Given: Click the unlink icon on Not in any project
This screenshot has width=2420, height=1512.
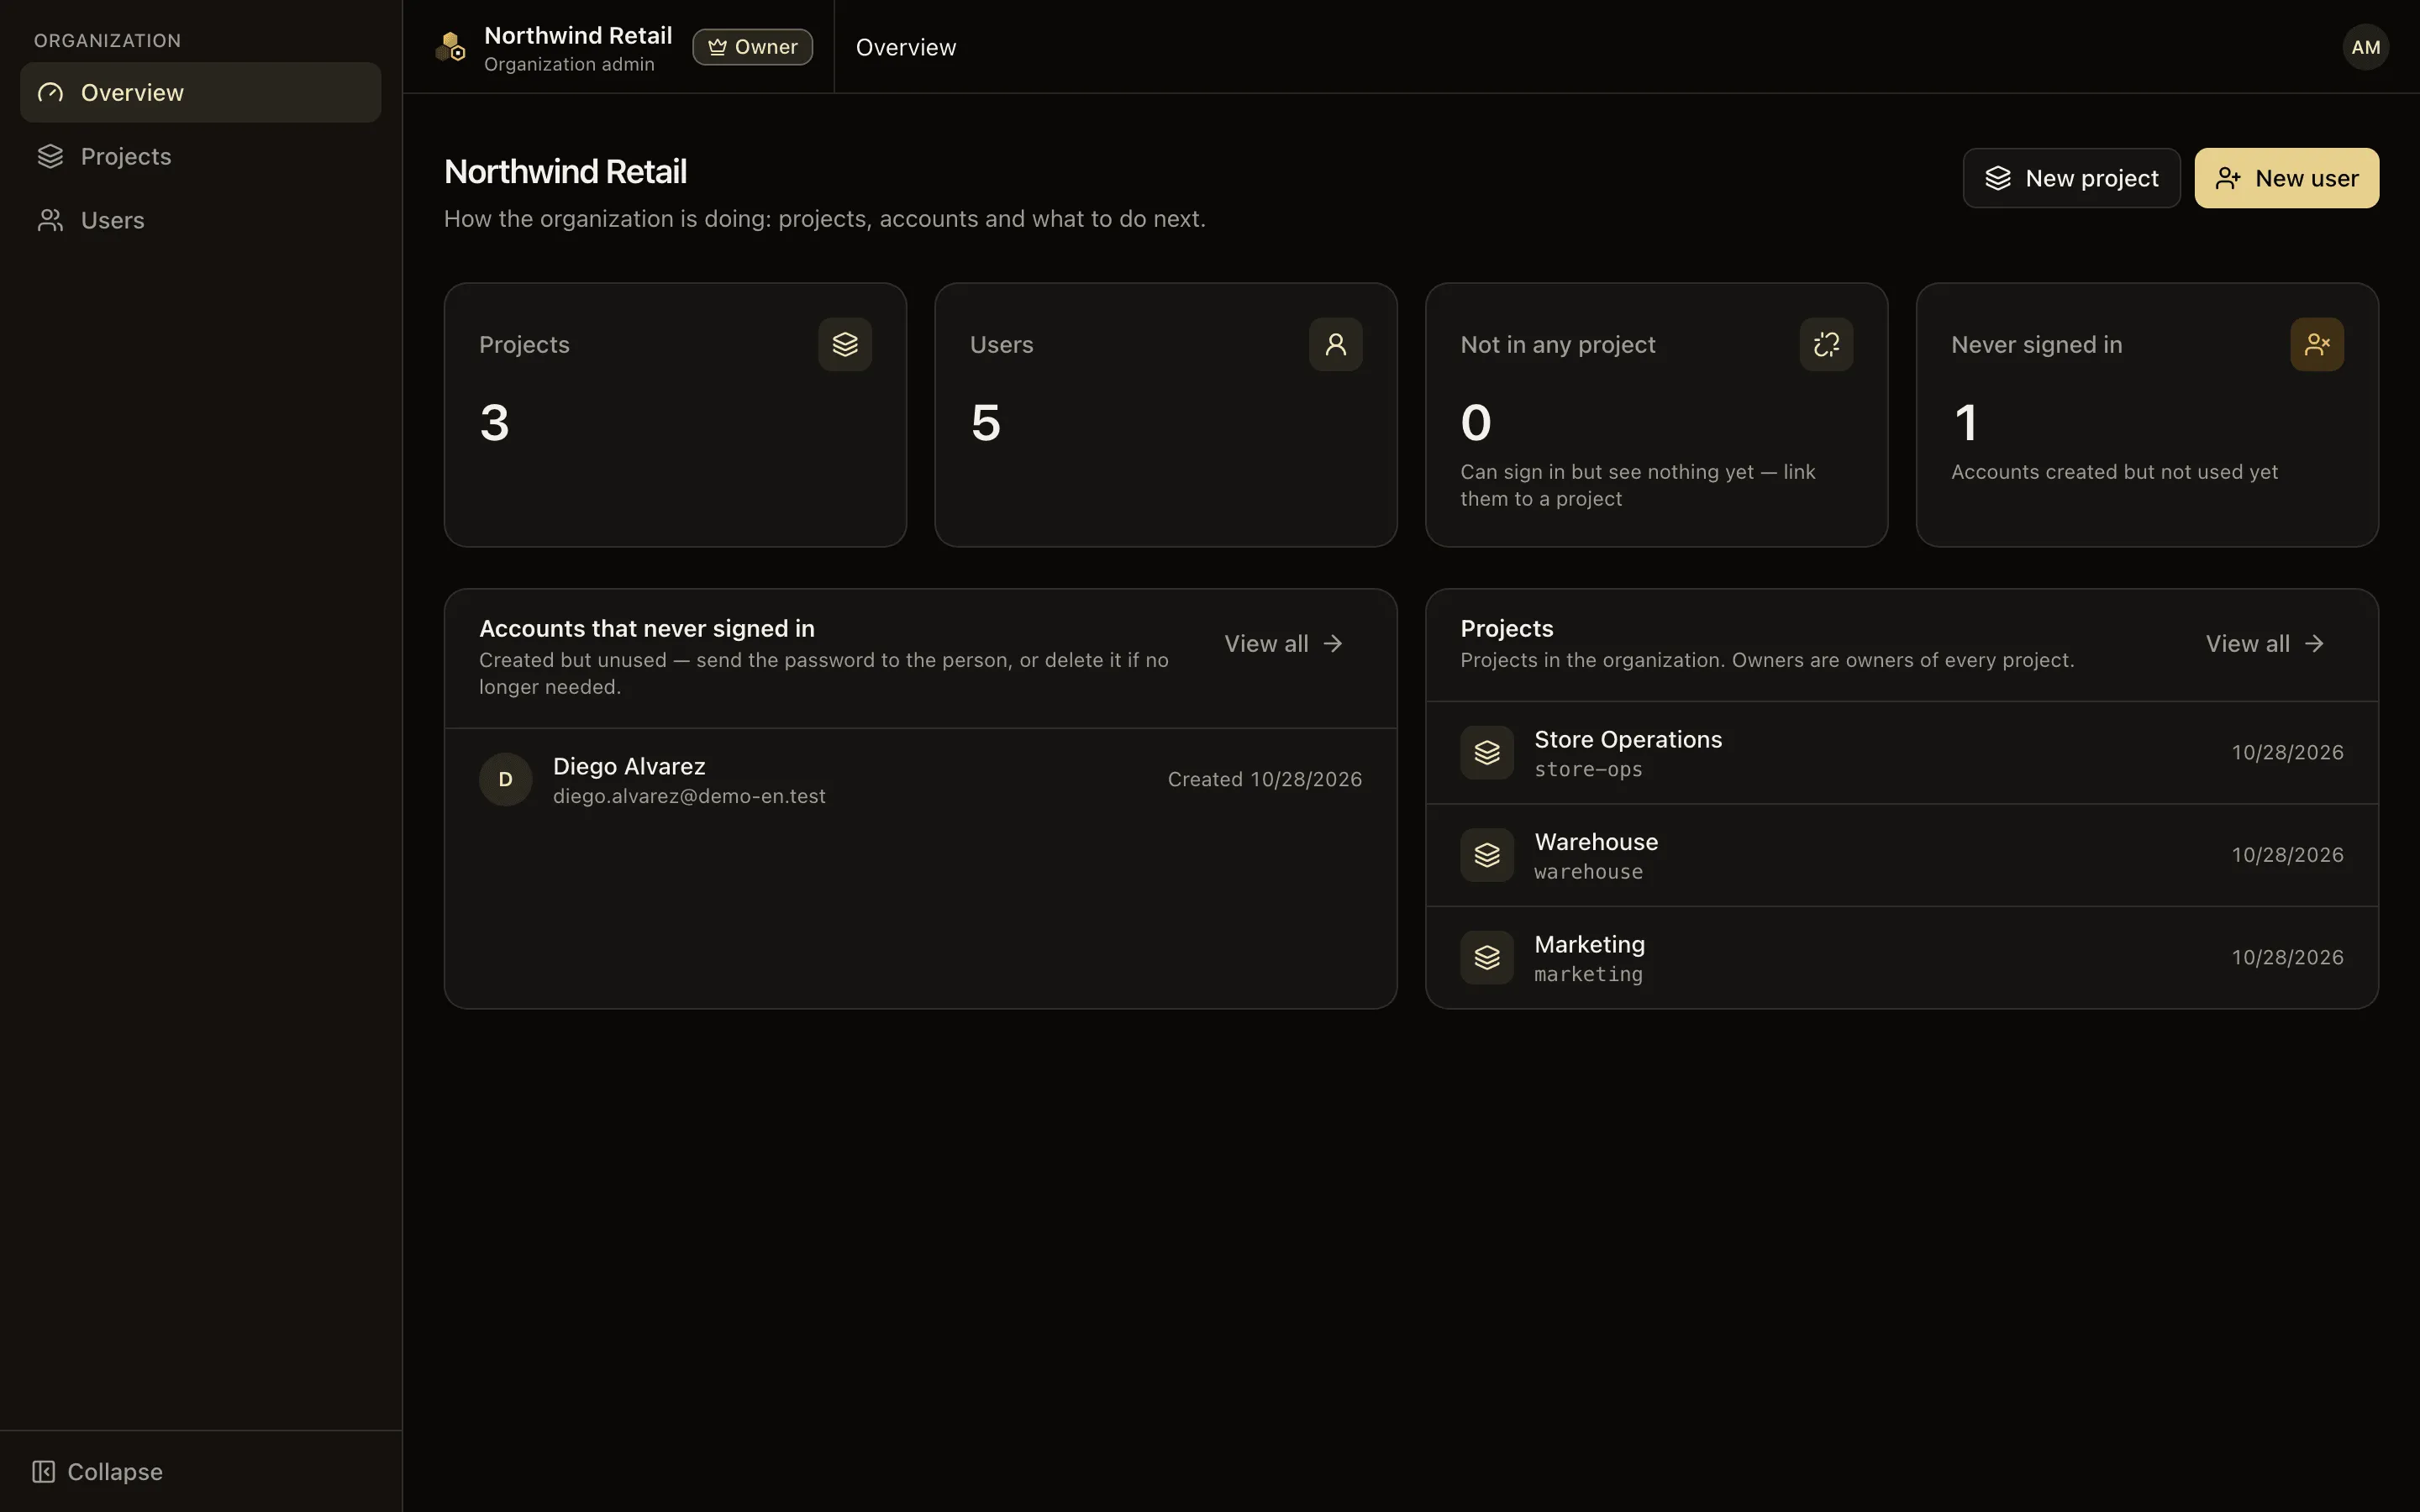Looking at the screenshot, I should pyautogui.click(x=1826, y=344).
